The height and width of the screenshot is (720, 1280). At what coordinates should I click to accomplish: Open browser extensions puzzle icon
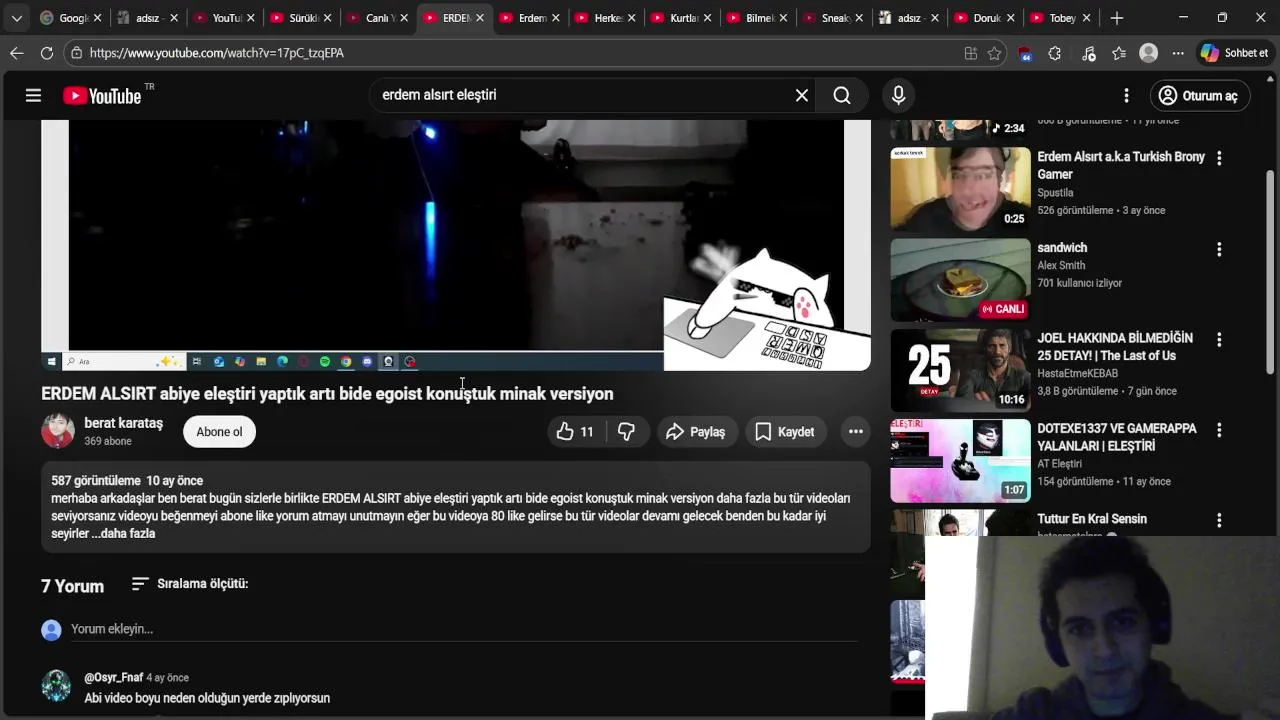click(1054, 53)
